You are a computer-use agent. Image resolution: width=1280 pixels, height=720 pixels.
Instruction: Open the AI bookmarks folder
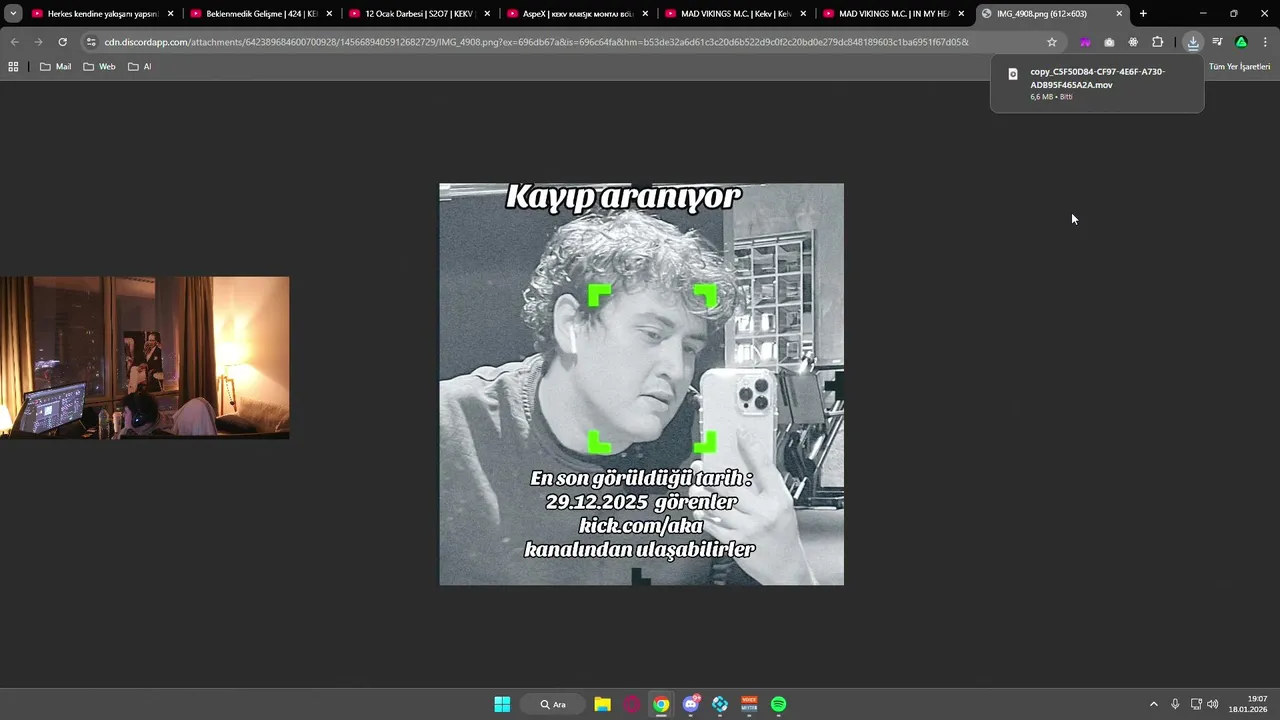(140, 66)
